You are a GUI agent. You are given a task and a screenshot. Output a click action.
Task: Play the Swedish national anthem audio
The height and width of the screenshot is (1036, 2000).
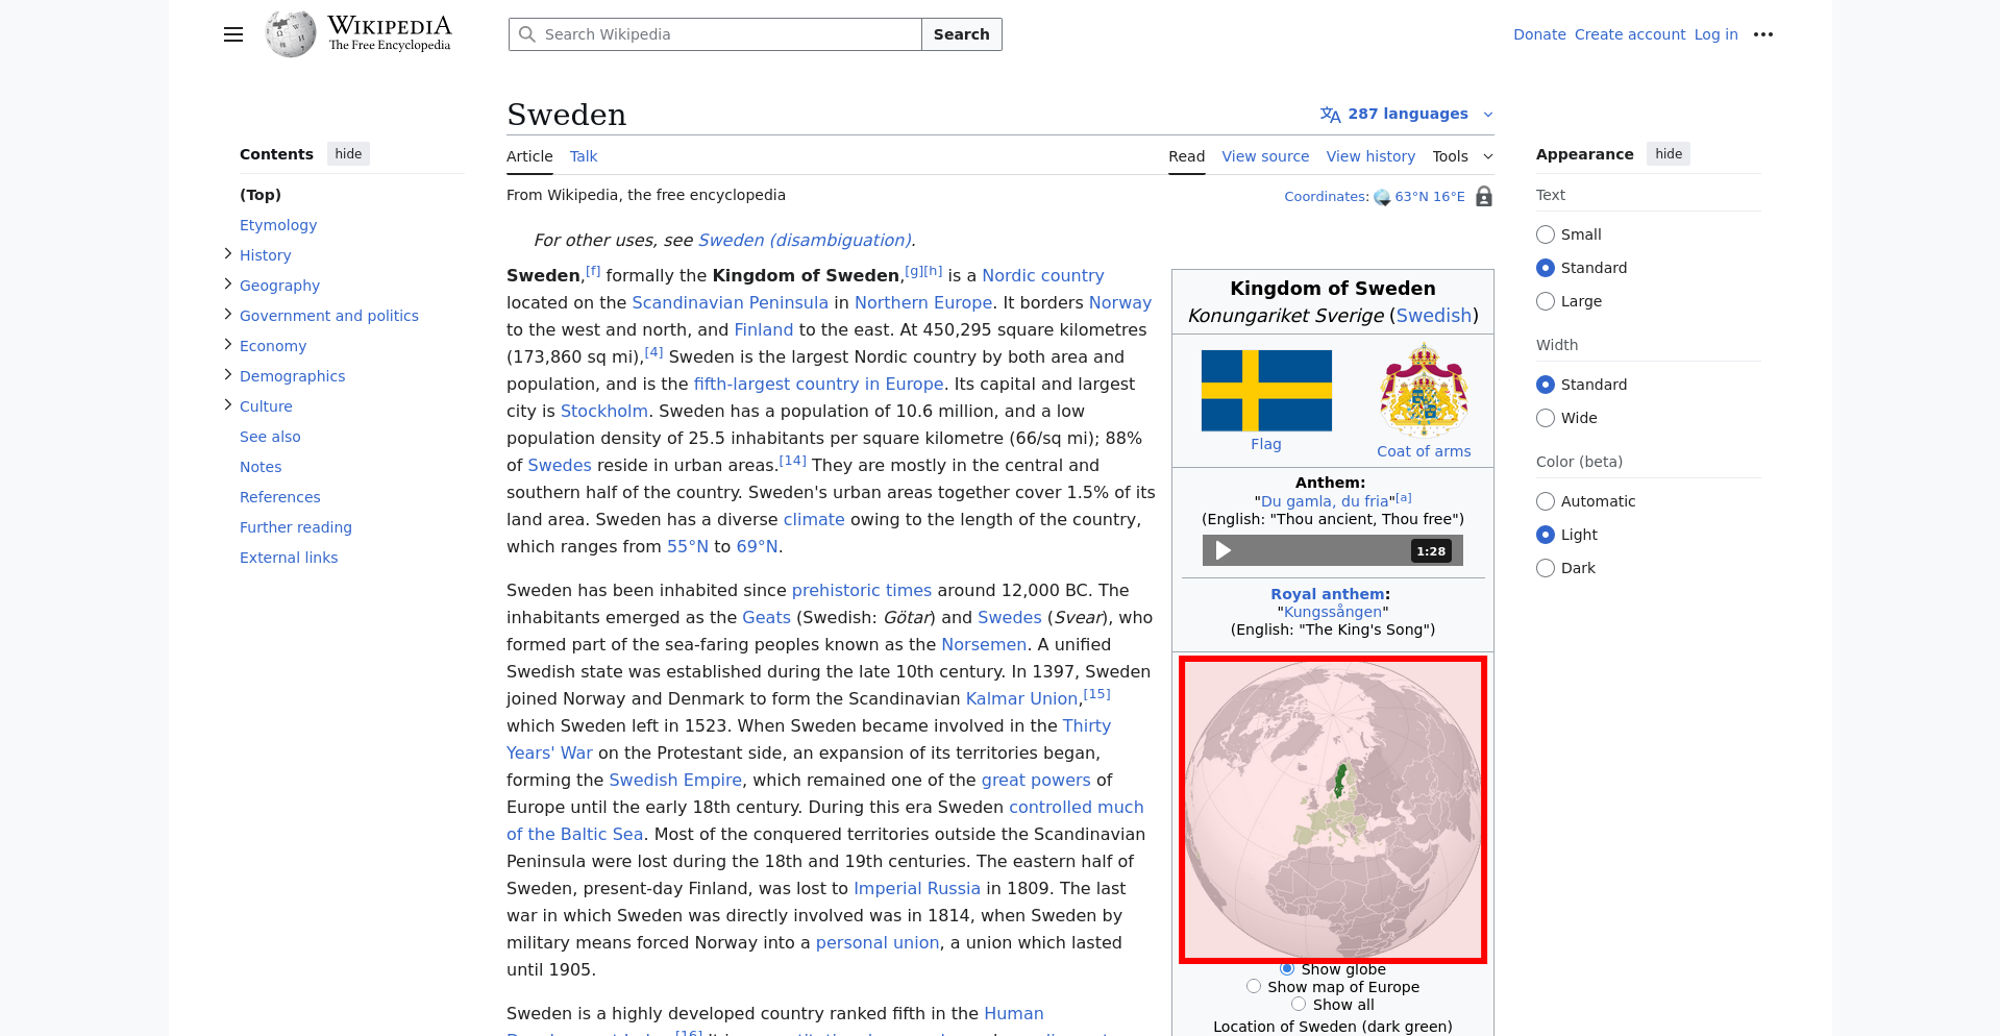coord(1223,550)
